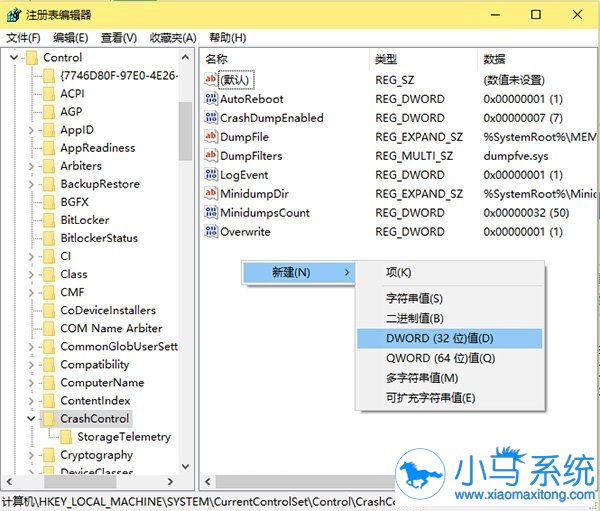Screen dimensions: 600x511
Task: Click the StorageTelemetry folder icon
Action: [66, 437]
